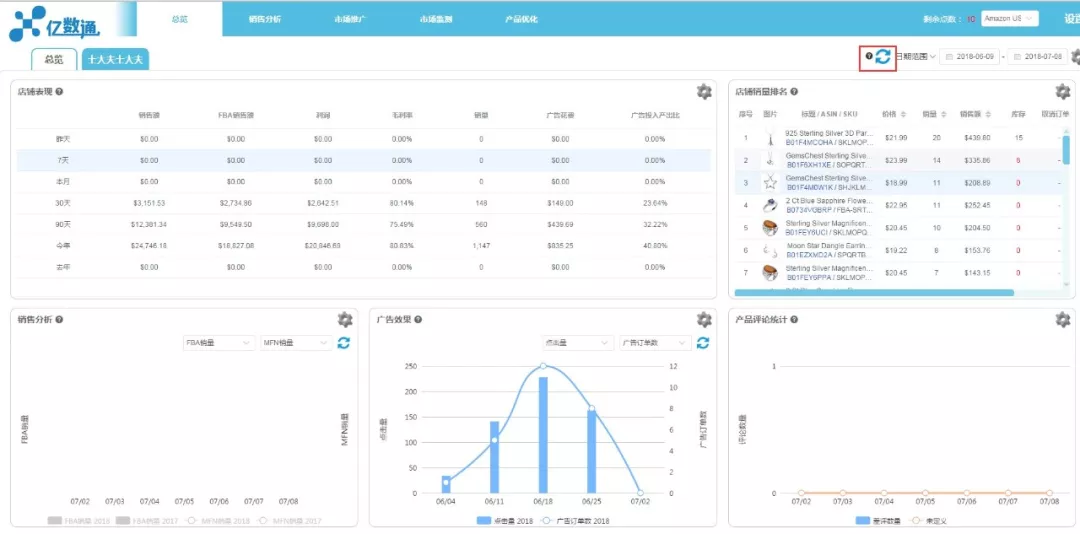Go to the 销售分析 top menu
The image size is (1080, 534).
[265, 19]
